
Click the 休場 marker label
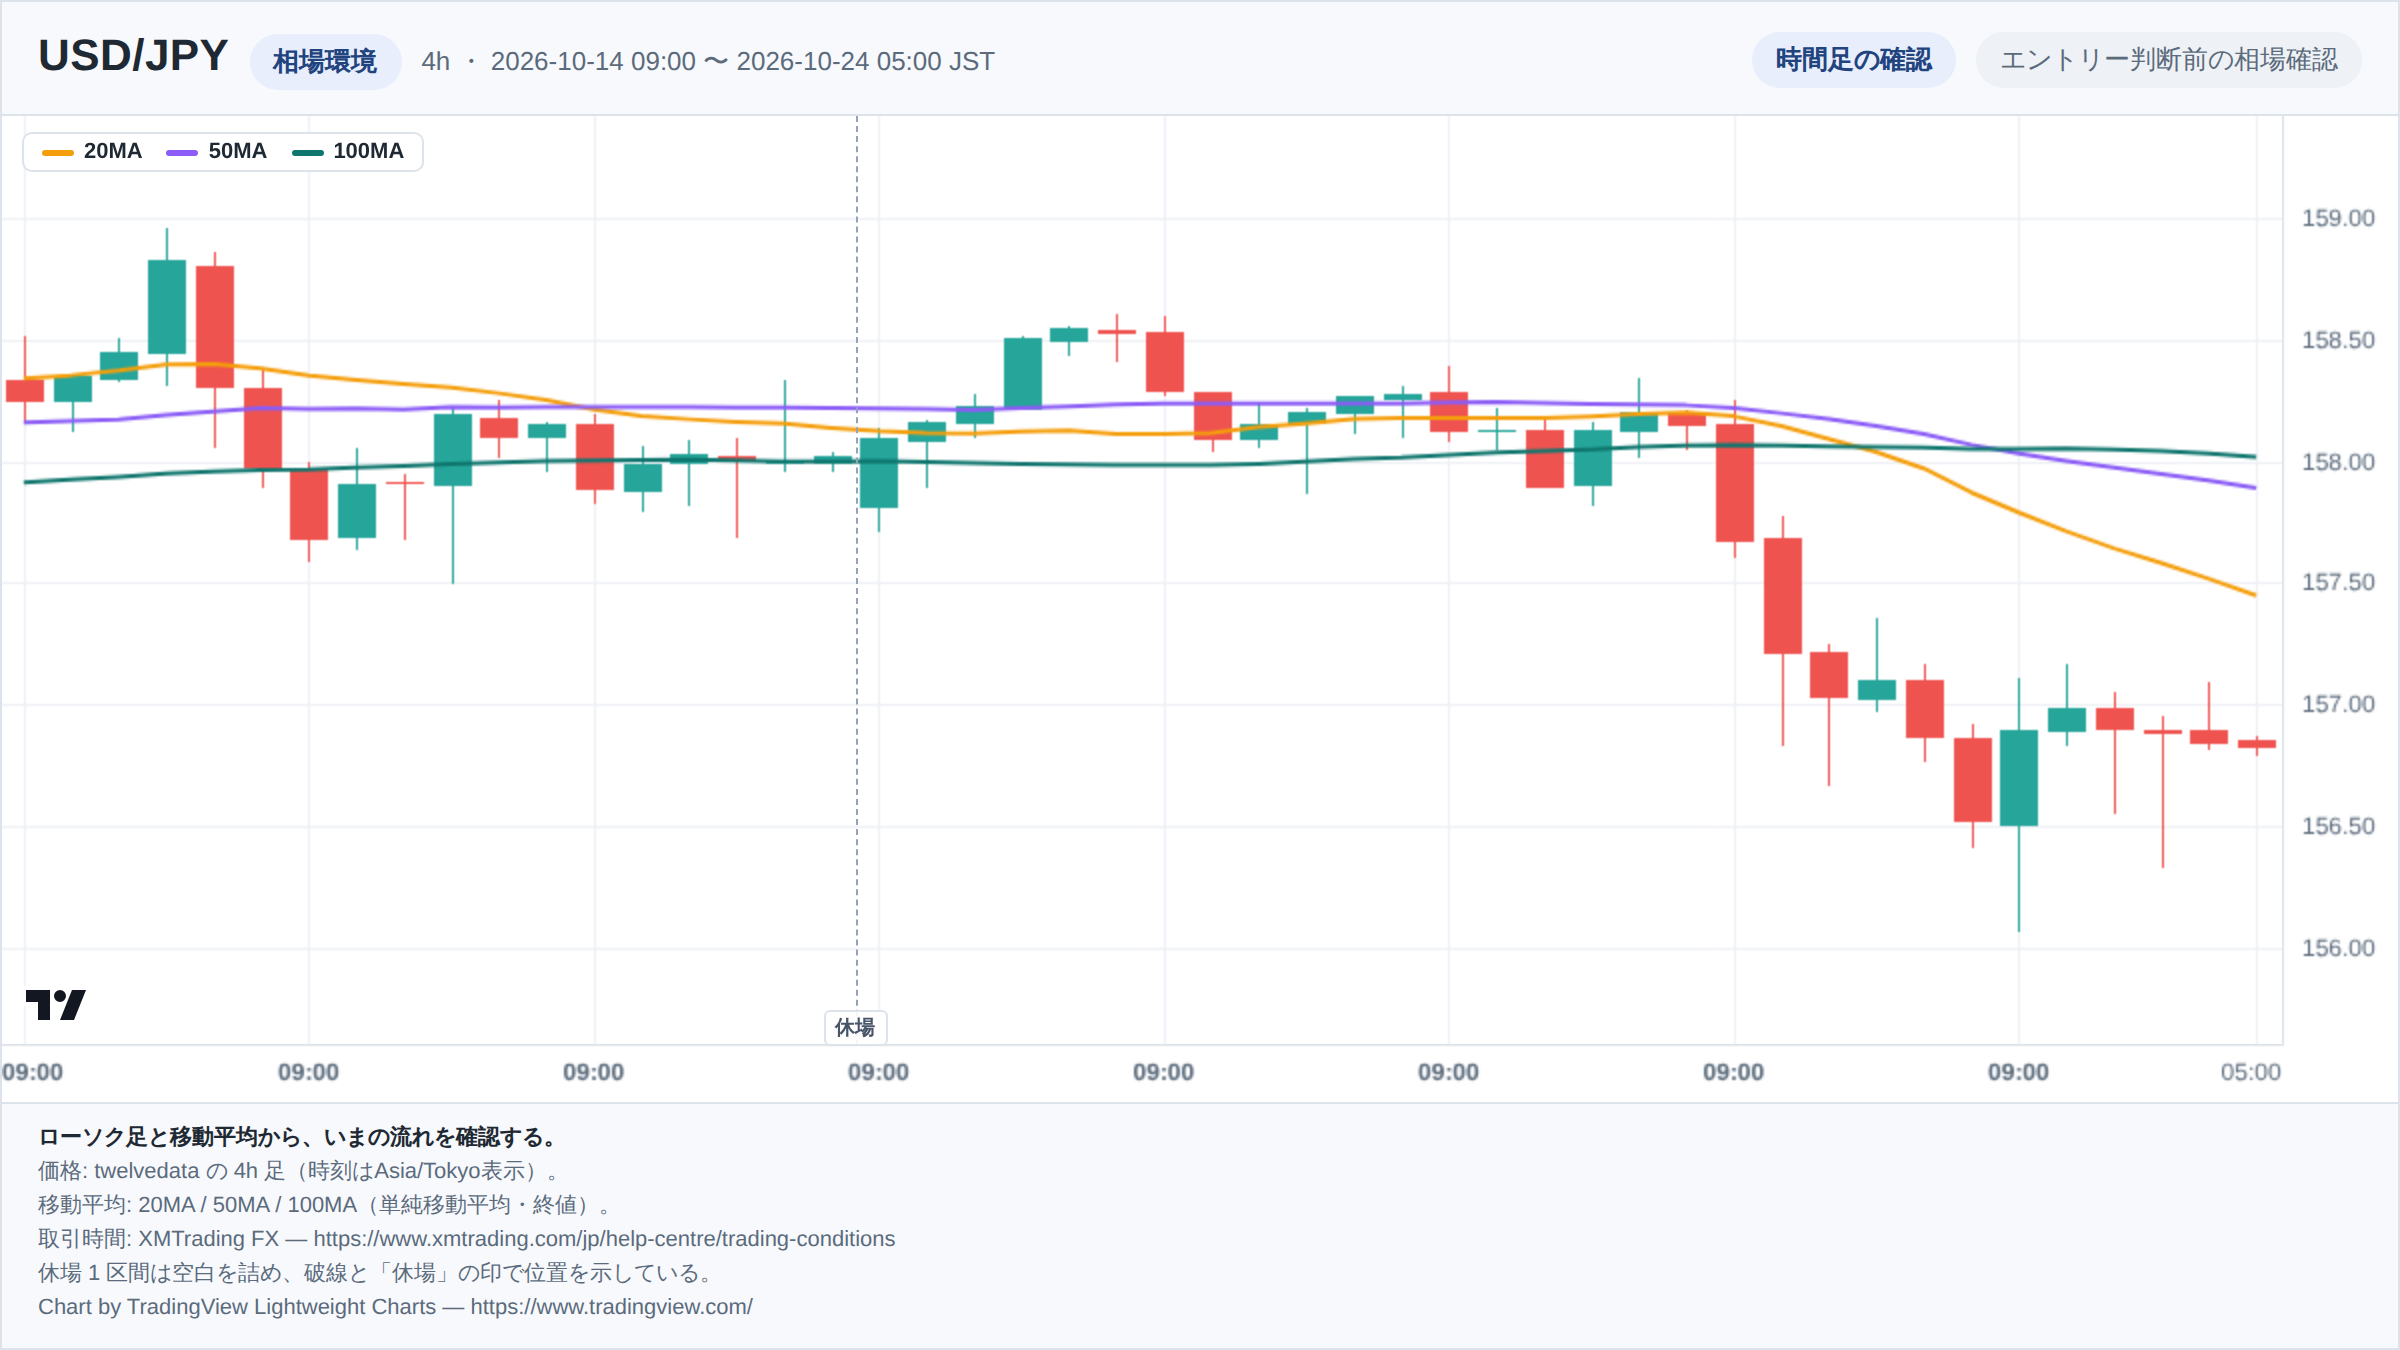(855, 1027)
